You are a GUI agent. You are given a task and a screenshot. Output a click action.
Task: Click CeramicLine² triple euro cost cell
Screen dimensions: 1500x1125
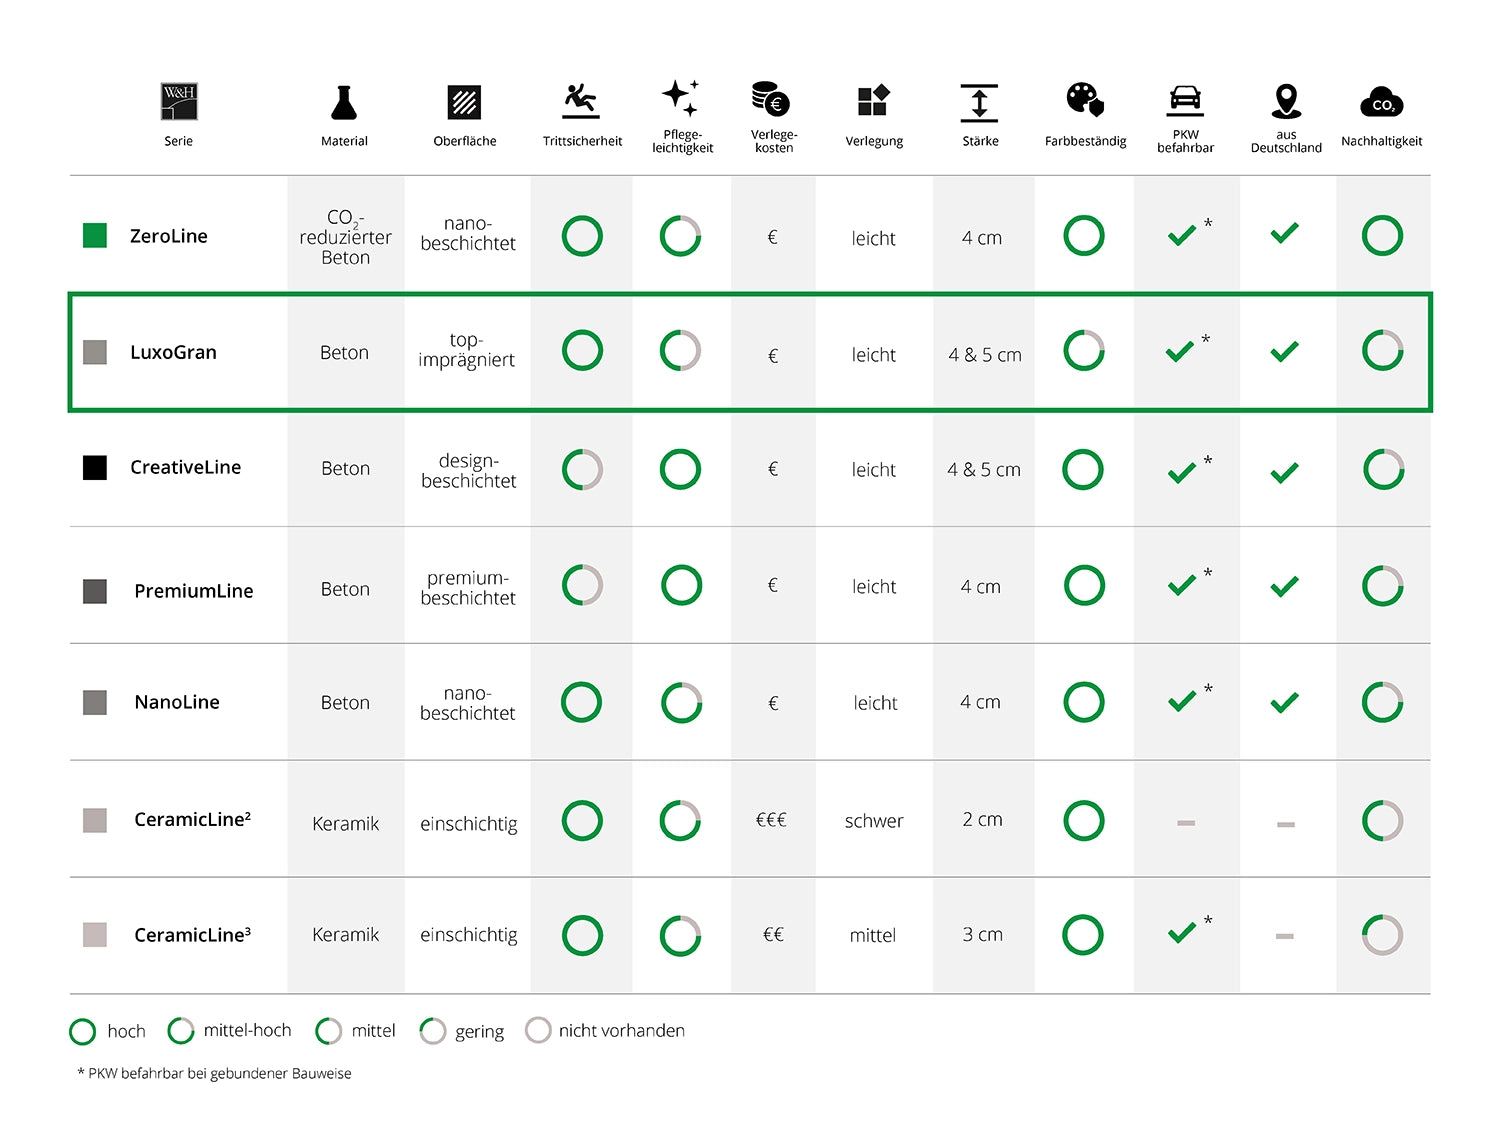point(771,820)
